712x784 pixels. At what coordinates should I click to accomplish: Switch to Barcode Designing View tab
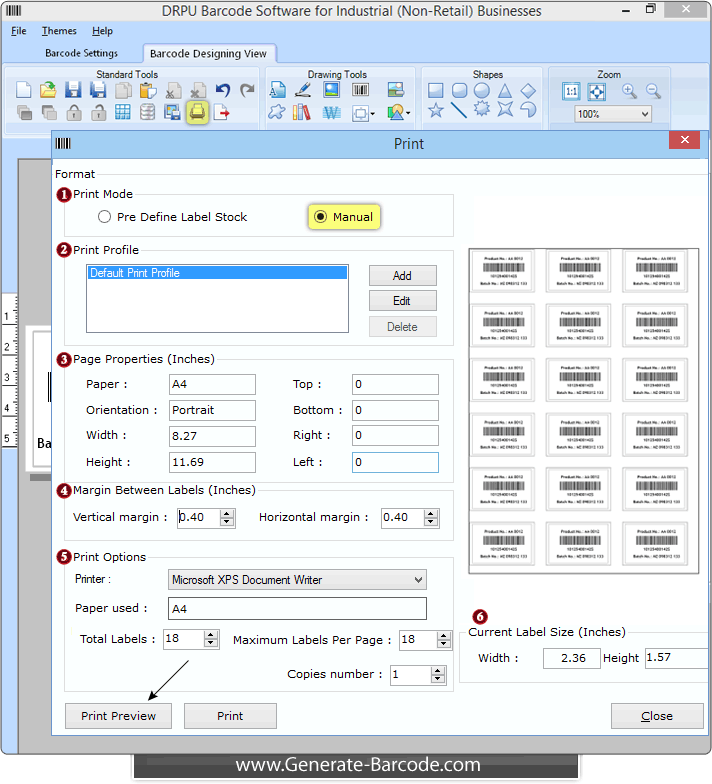coord(208,54)
